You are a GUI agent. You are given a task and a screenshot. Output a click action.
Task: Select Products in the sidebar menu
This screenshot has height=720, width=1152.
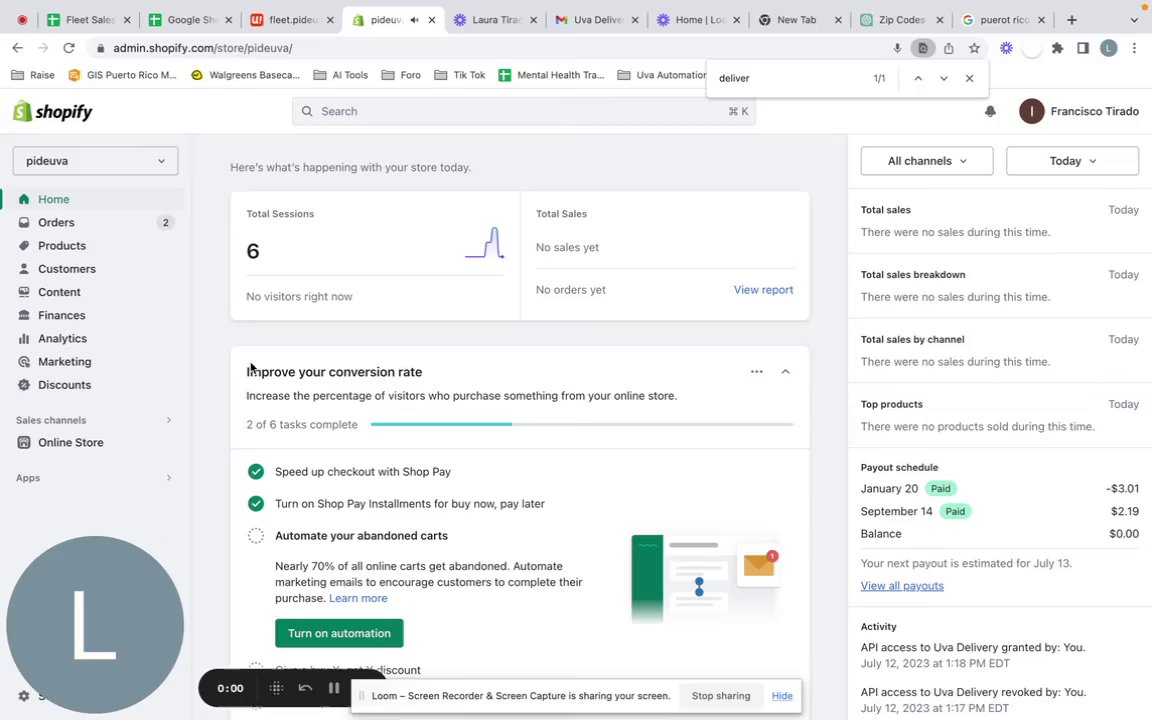tap(62, 246)
